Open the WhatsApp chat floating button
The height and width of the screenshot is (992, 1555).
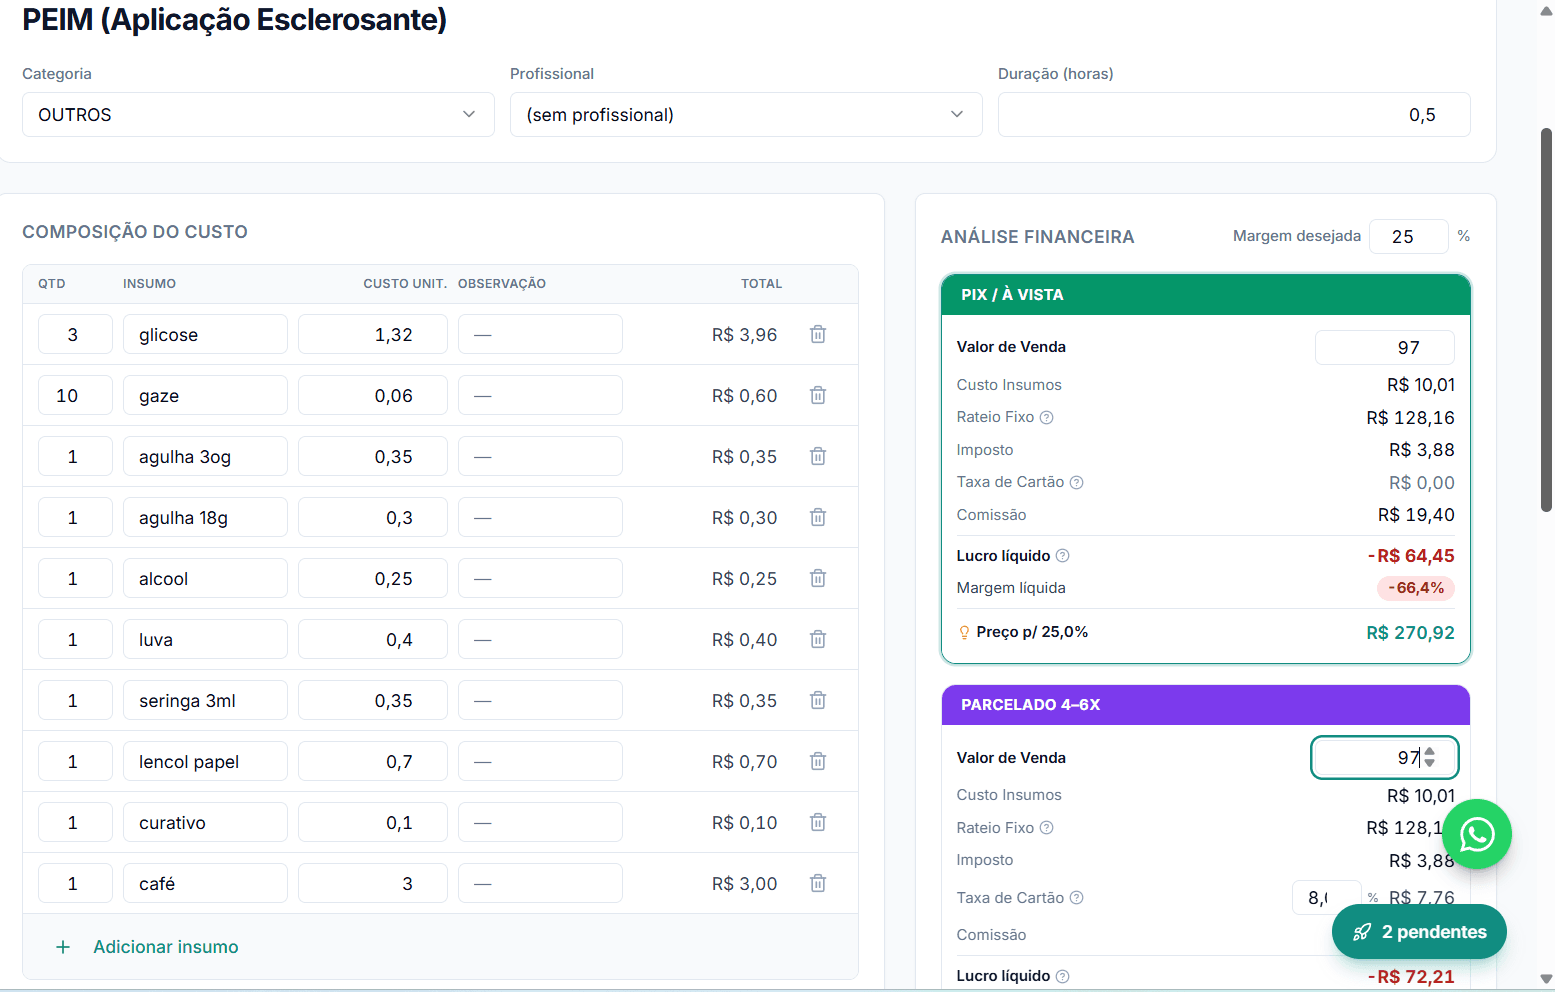click(1477, 834)
